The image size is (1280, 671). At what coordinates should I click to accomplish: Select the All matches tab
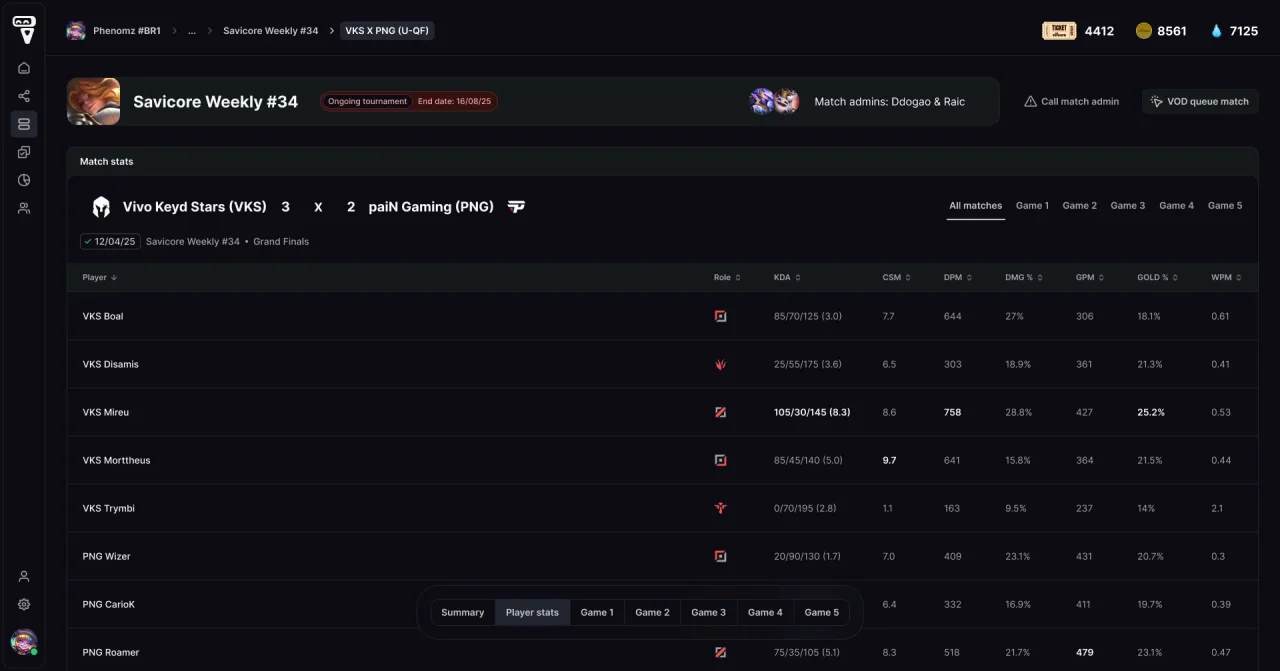click(x=975, y=205)
